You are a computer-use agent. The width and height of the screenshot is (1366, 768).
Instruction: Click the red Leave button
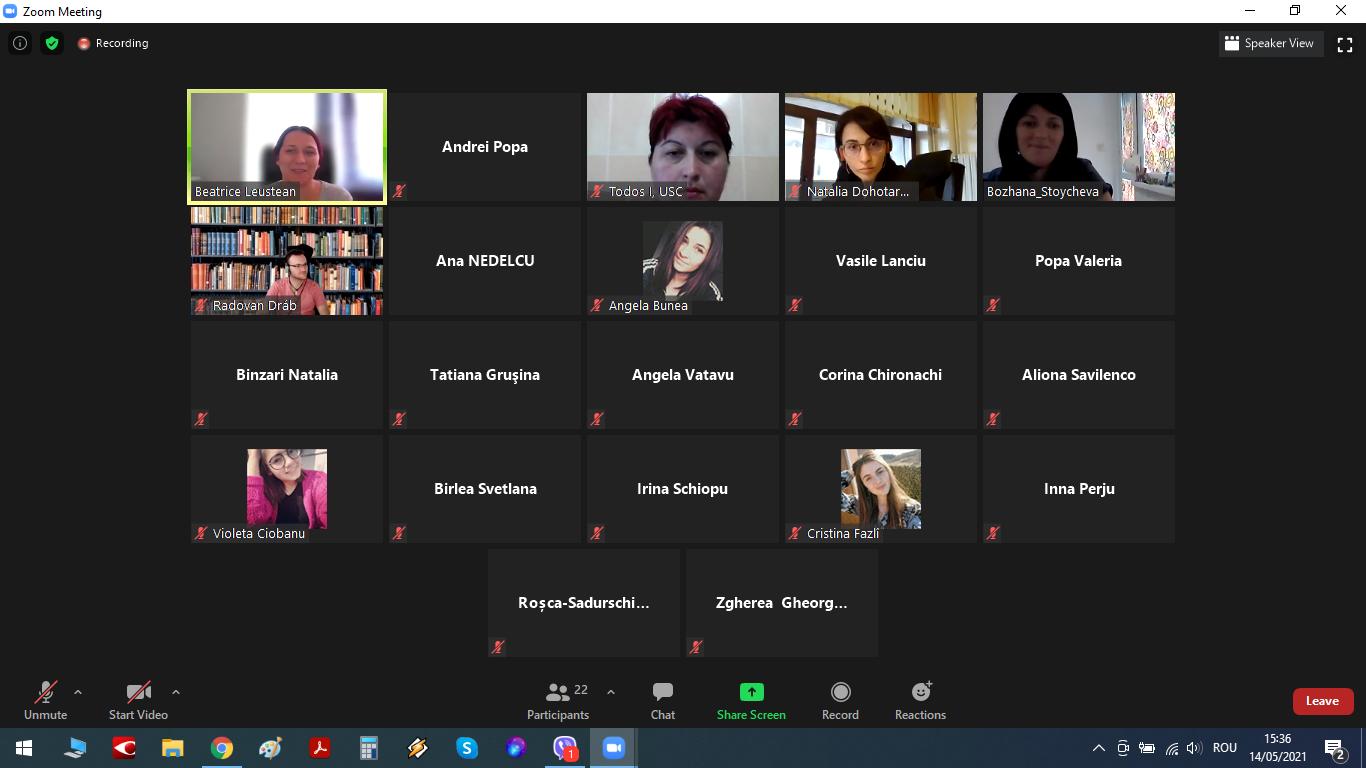[x=1322, y=701]
